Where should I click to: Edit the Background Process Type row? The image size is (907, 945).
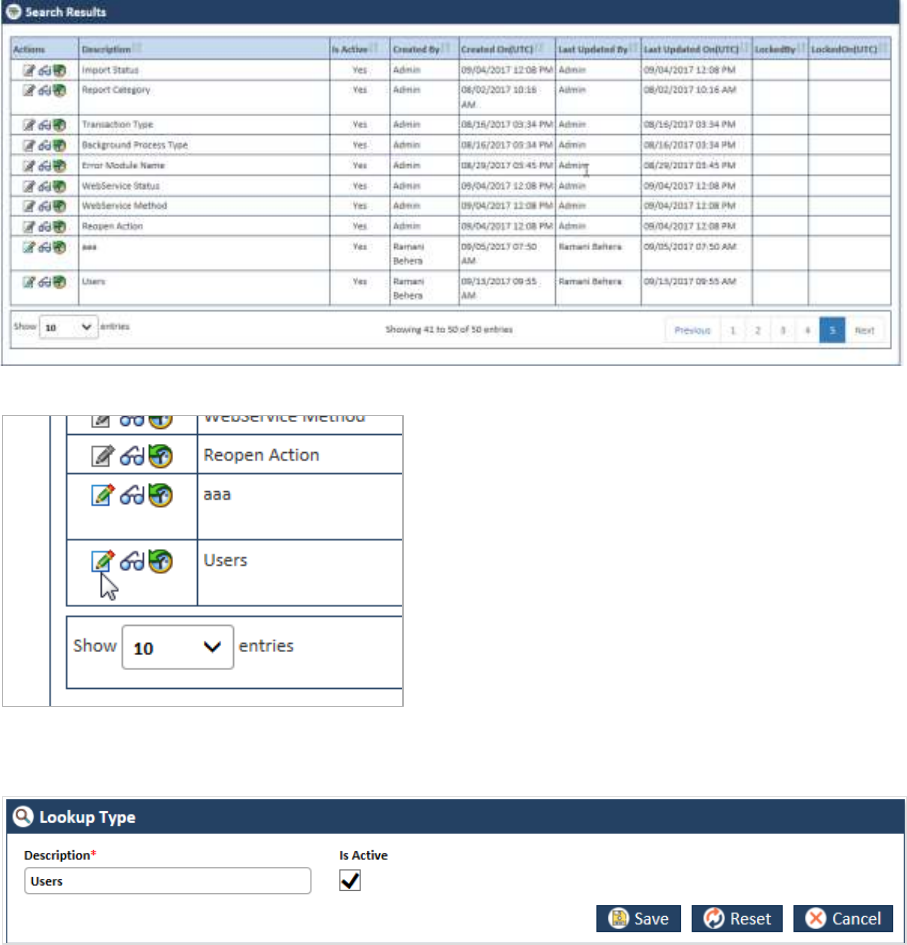tap(28, 145)
